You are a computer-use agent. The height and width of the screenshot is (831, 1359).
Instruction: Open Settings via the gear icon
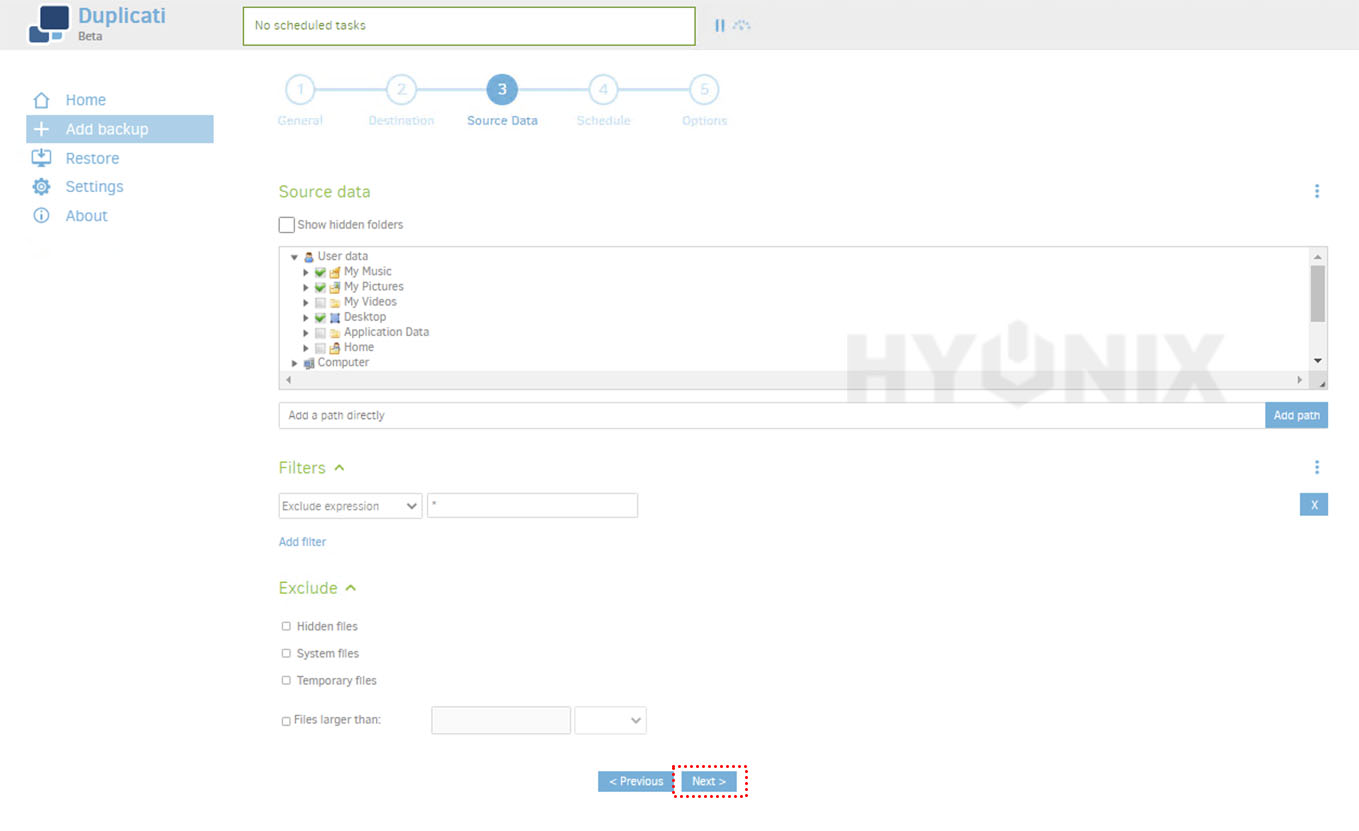pyautogui.click(x=41, y=187)
